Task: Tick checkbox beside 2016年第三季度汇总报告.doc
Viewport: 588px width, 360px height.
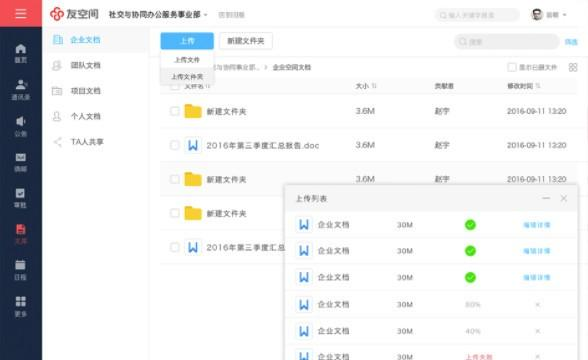Action: 174,145
